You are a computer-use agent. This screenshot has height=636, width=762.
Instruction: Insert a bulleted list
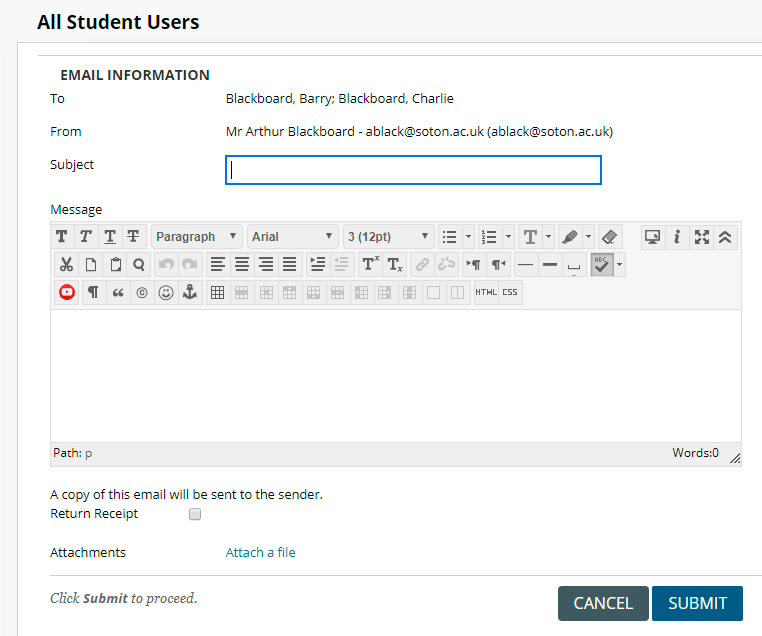(x=450, y=237)
